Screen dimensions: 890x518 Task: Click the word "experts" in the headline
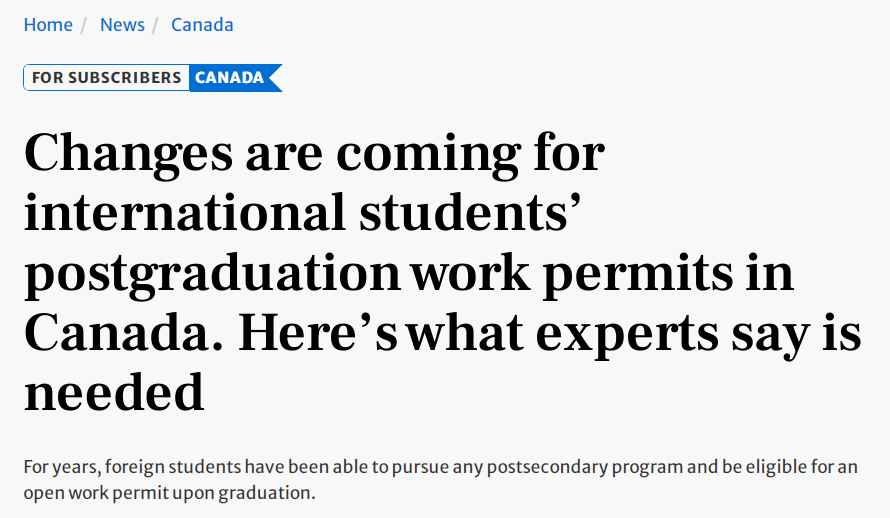pos(627,335)
